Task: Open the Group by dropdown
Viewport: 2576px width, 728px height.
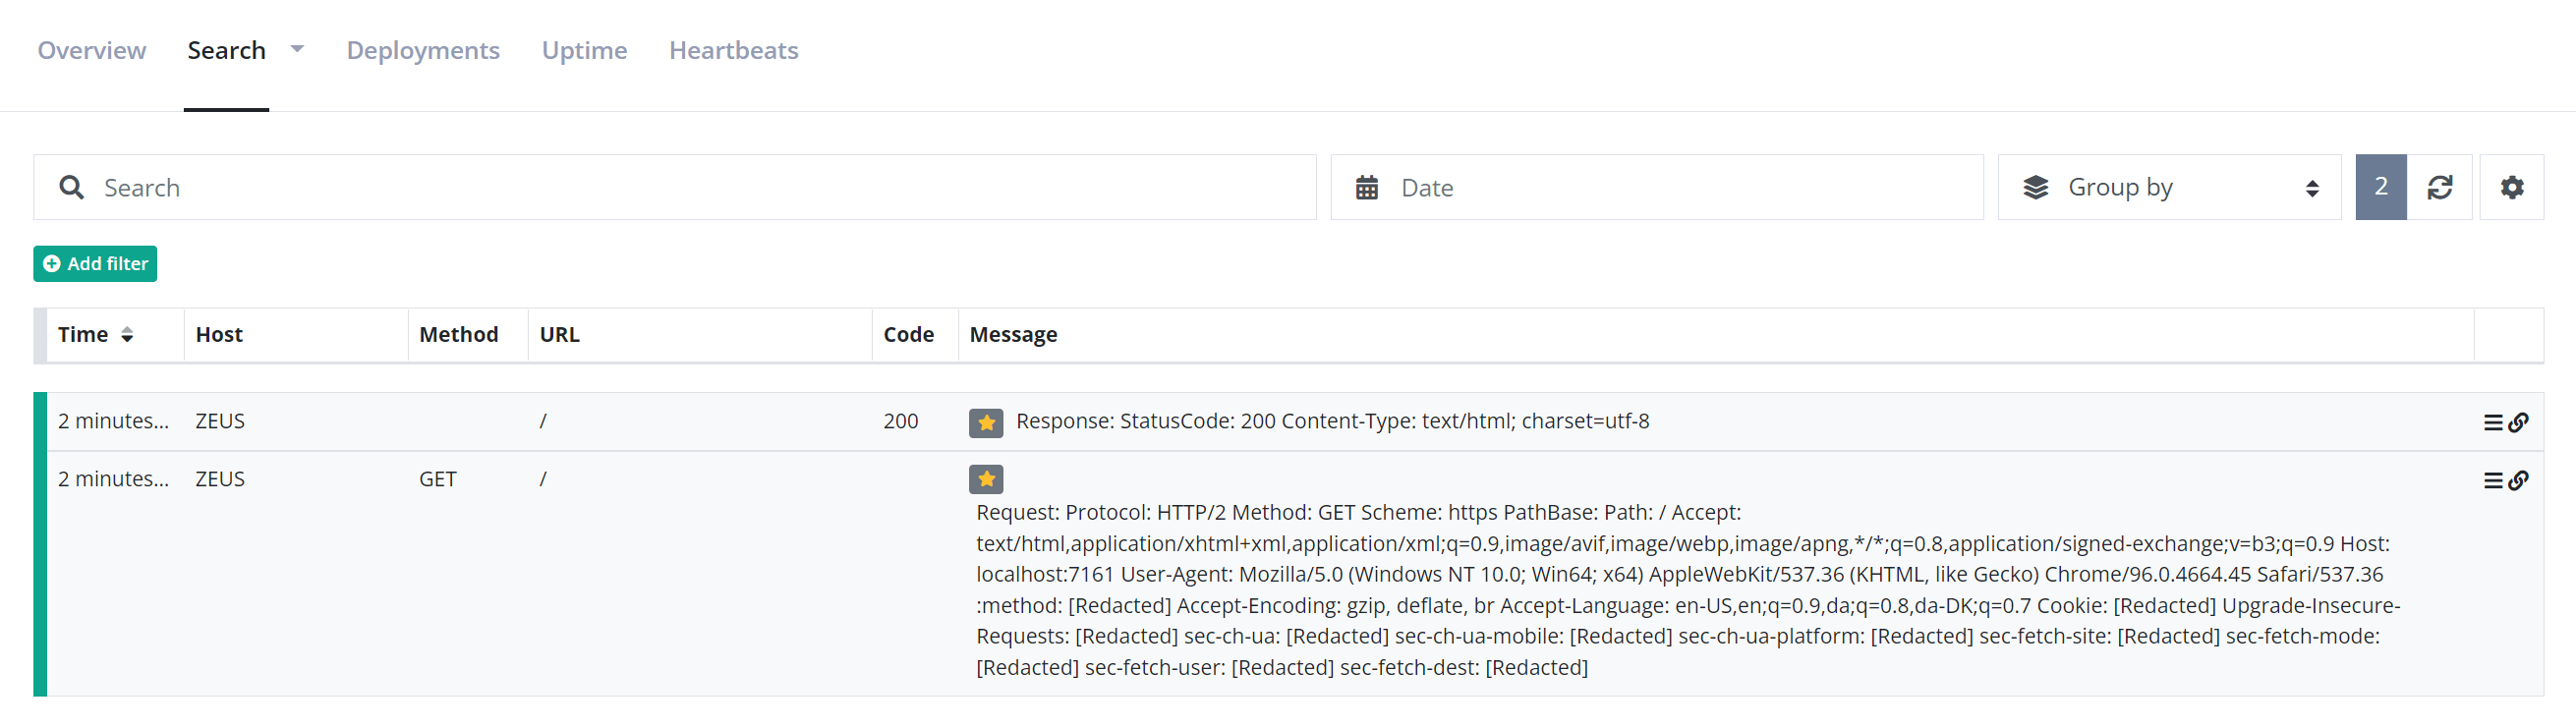Action: [x=2168, y=187]
